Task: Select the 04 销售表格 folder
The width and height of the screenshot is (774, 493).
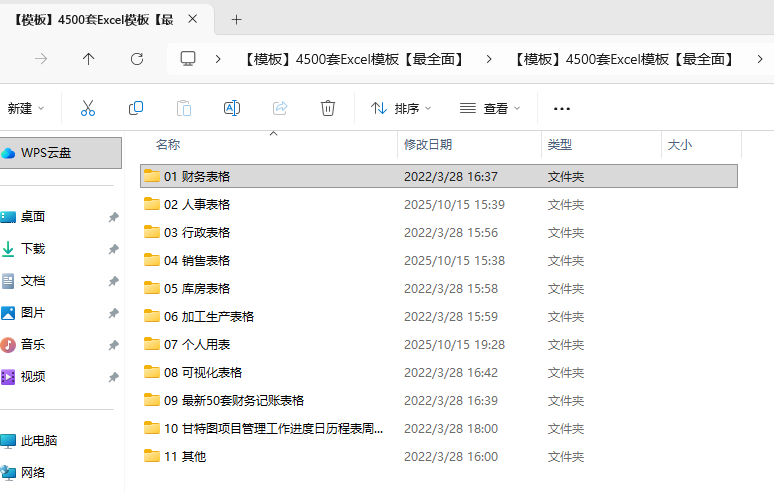Action: [x=439, y=260]
